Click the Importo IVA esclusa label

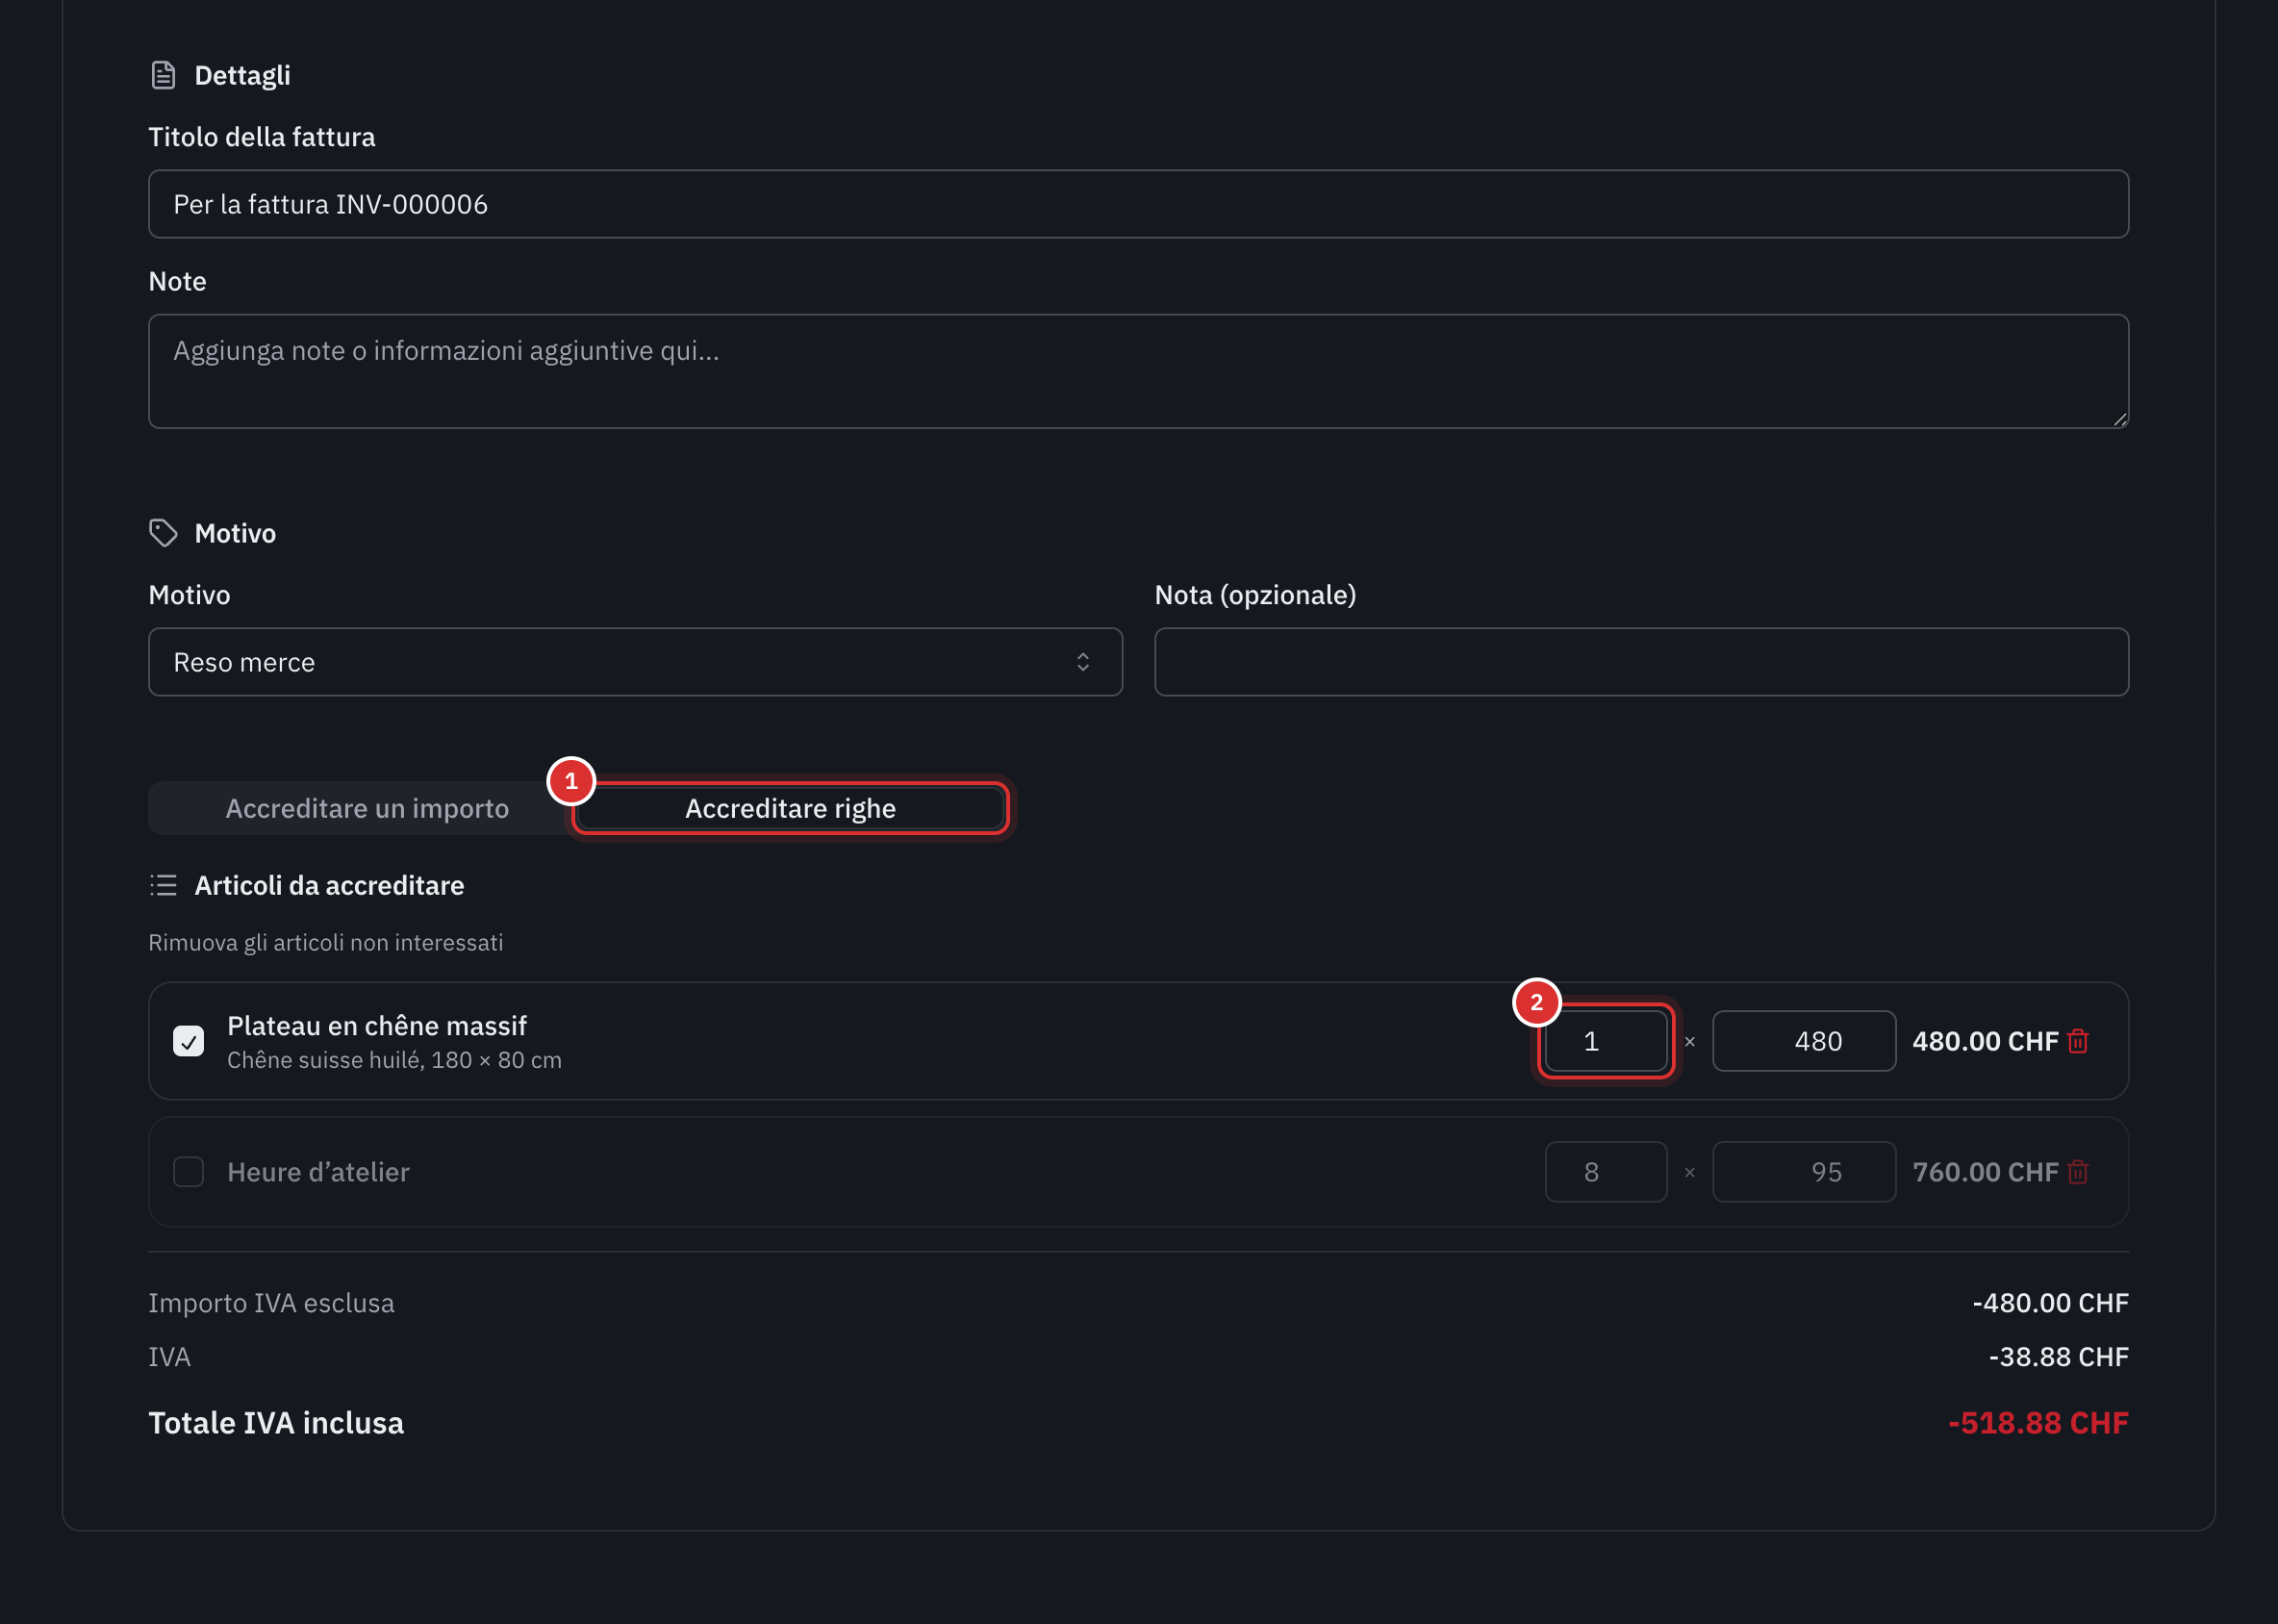point(271,1303)
